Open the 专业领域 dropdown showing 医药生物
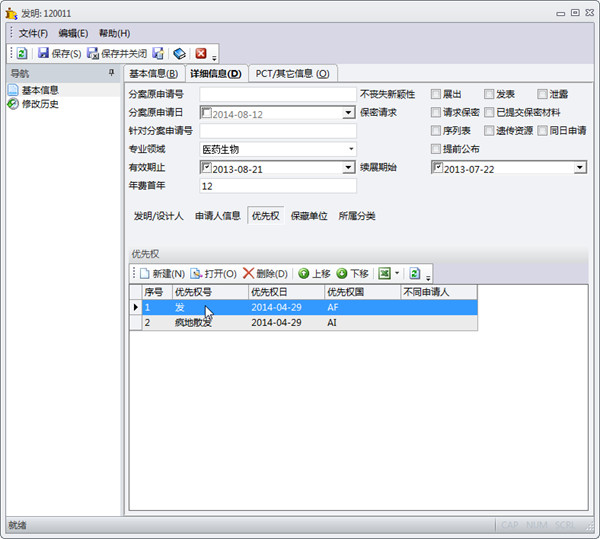 tap(351, 149)
